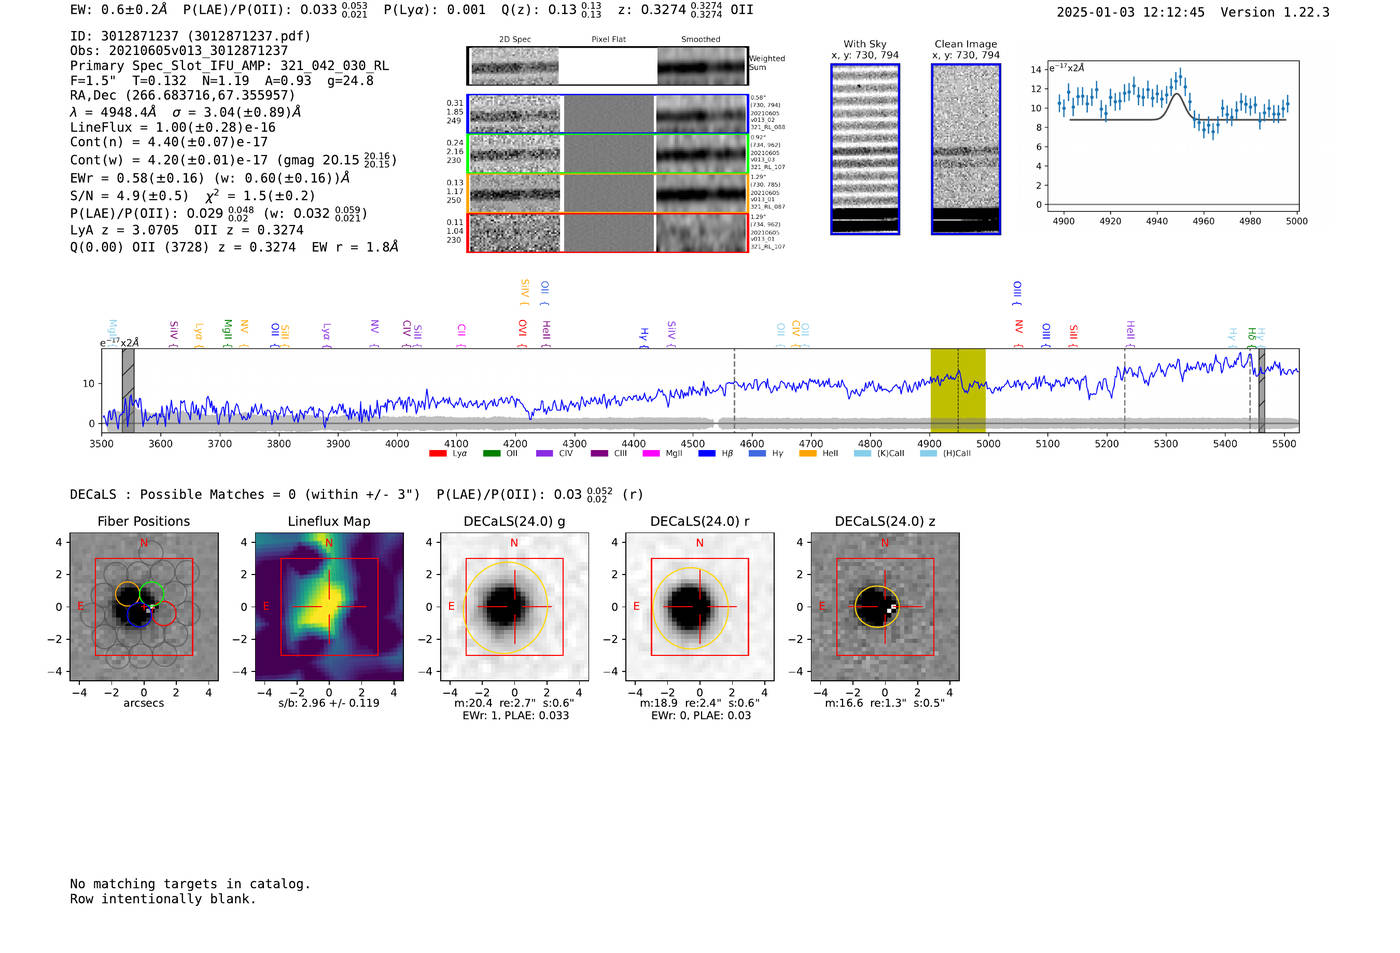Viewport: 1400px width, 953px height.
Task: Click the m:16.6 re:1.3" caption
Action: 885,703
